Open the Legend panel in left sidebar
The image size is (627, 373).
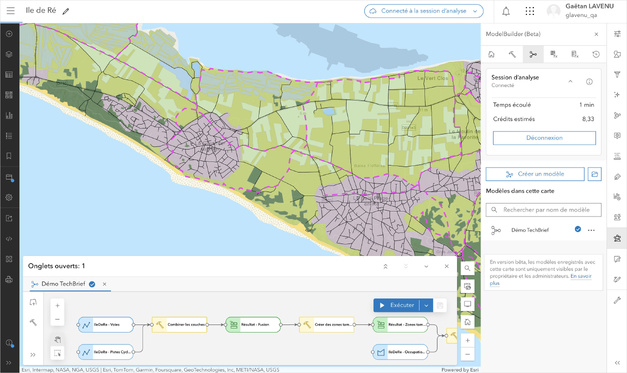click(x=9, y=136)
